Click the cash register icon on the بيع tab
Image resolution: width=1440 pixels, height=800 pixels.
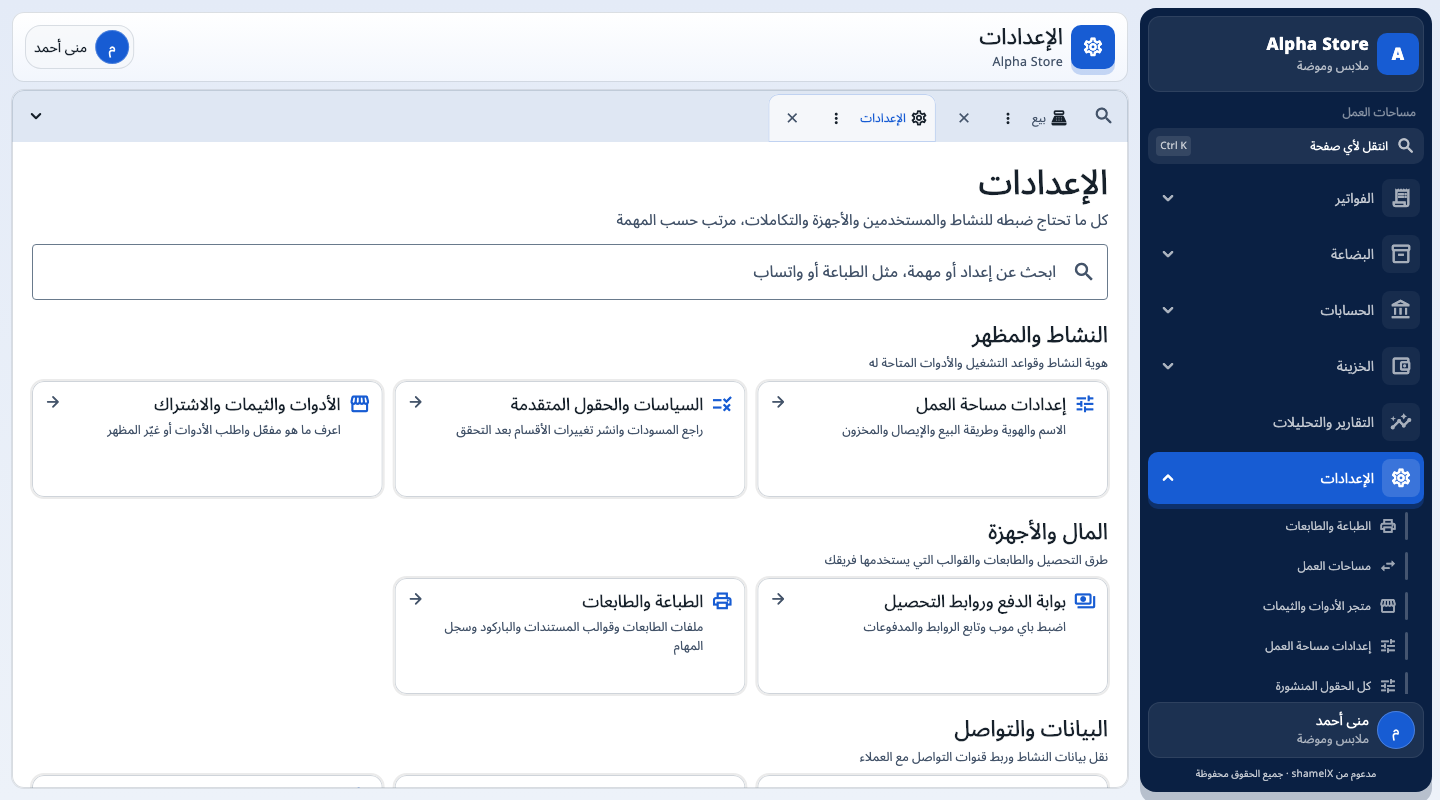(1059, 118)
